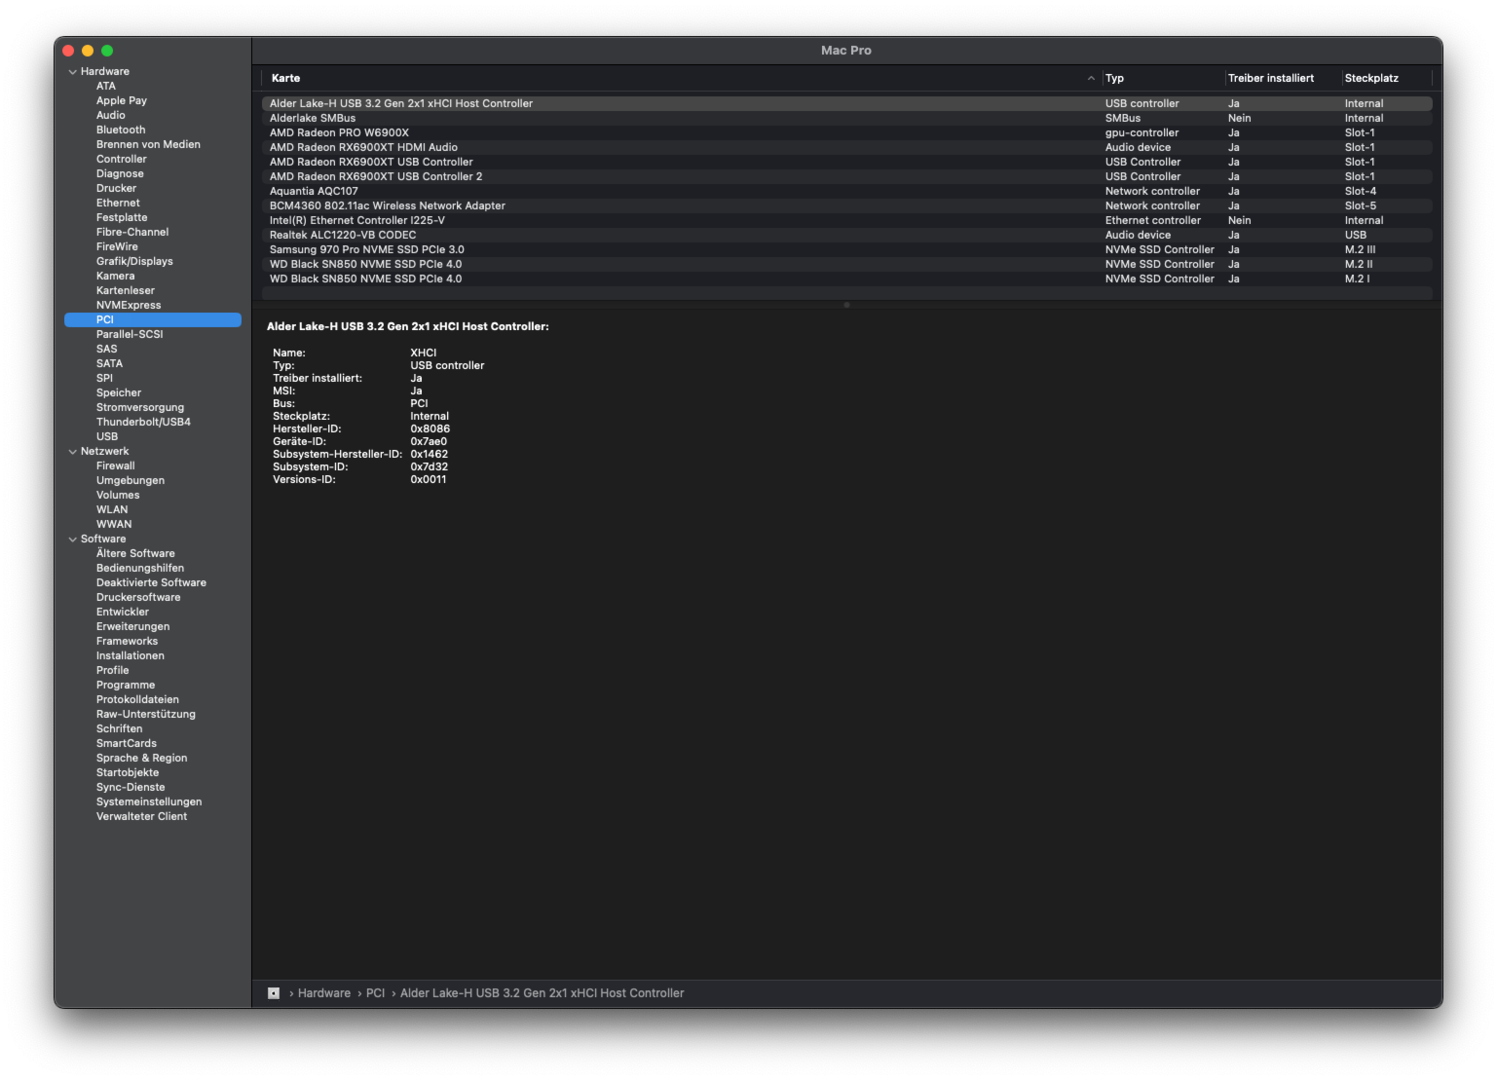Open Volumes under Netzwerk
This screenshot has width=1497, height=1080.
tap(118, 495)
